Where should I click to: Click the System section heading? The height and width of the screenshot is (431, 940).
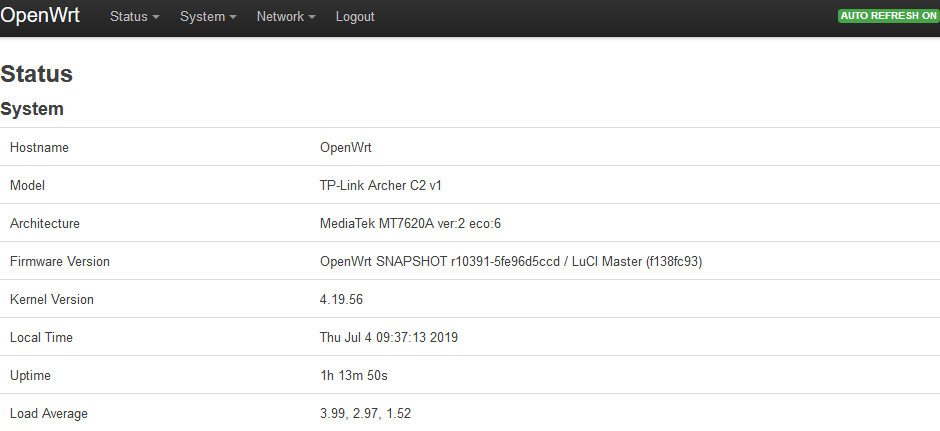[32, 109]
